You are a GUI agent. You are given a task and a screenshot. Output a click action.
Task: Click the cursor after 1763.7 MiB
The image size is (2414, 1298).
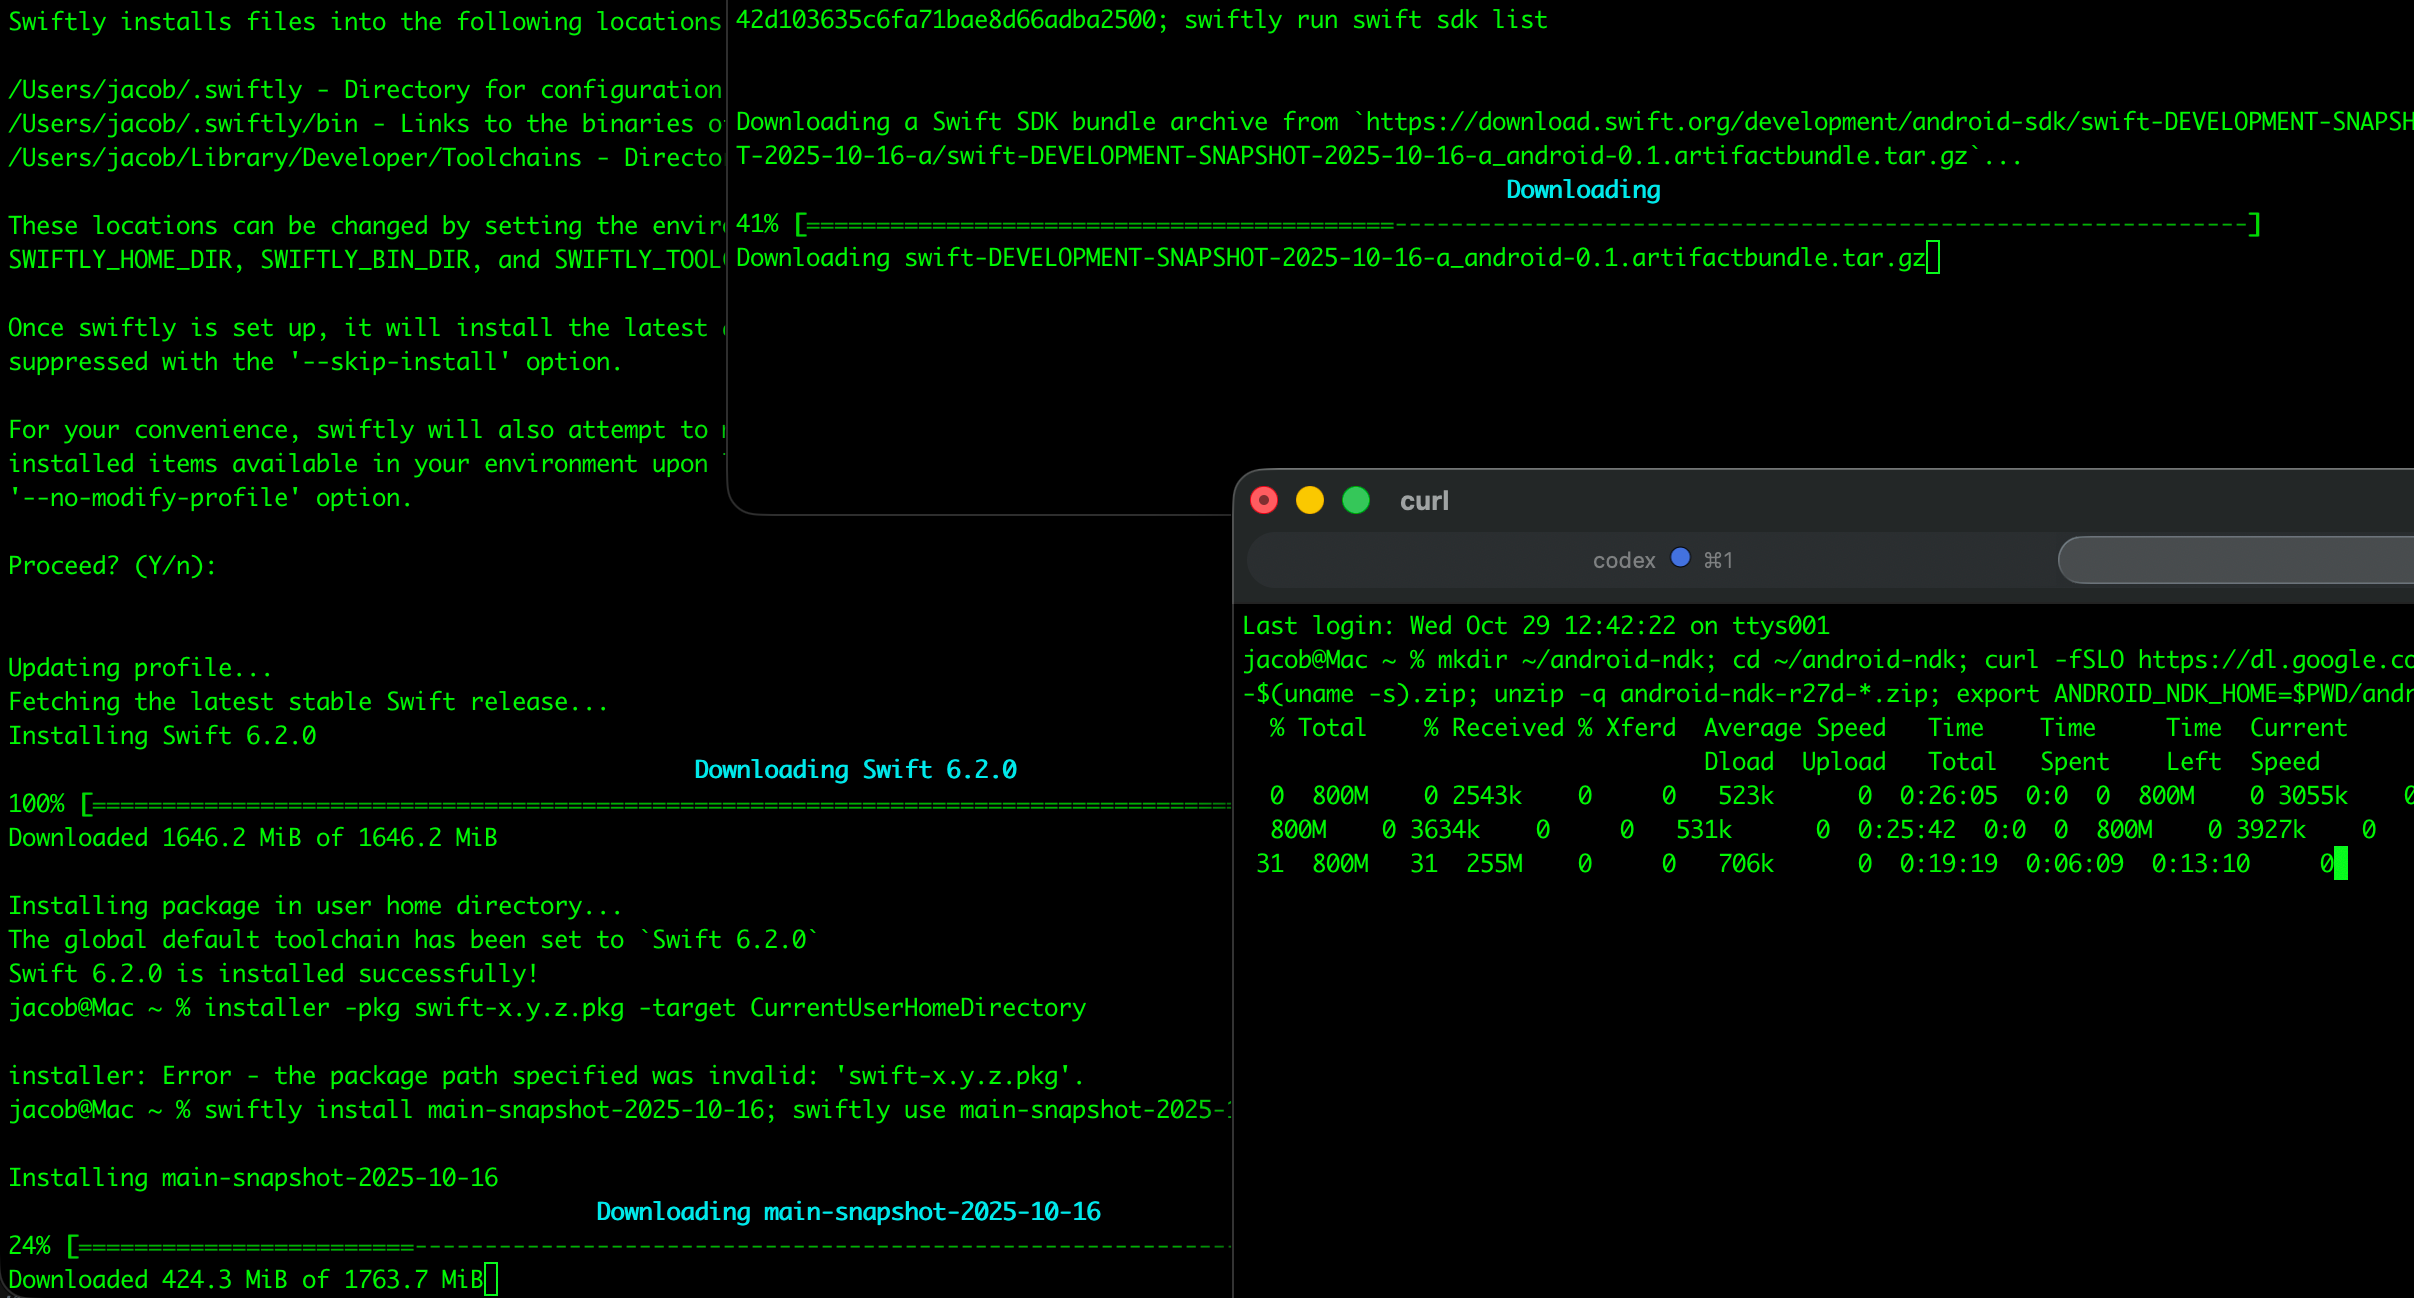[491, 1280]
